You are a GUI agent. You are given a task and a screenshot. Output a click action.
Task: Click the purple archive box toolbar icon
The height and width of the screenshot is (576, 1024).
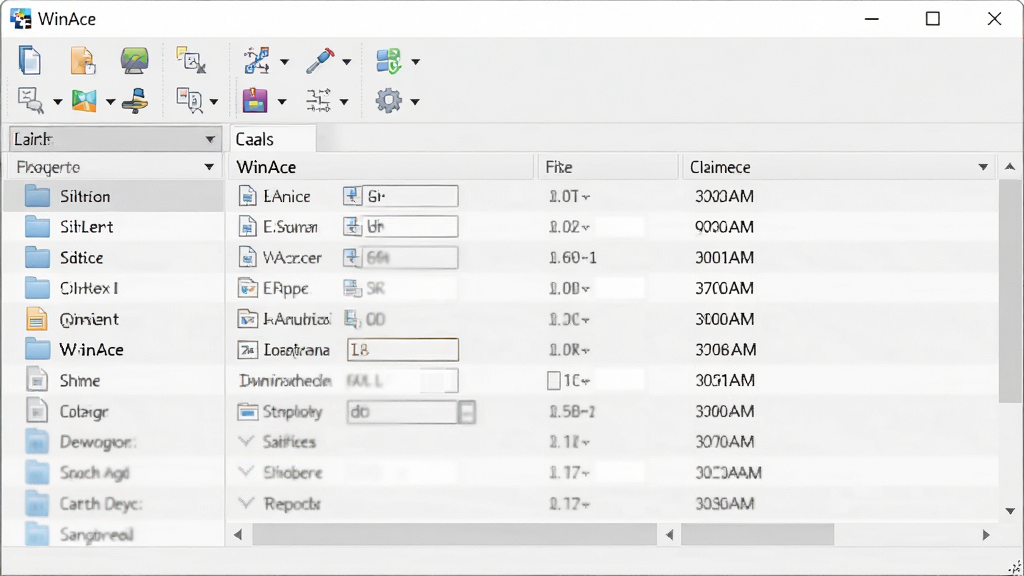click(x=255, y=101)
